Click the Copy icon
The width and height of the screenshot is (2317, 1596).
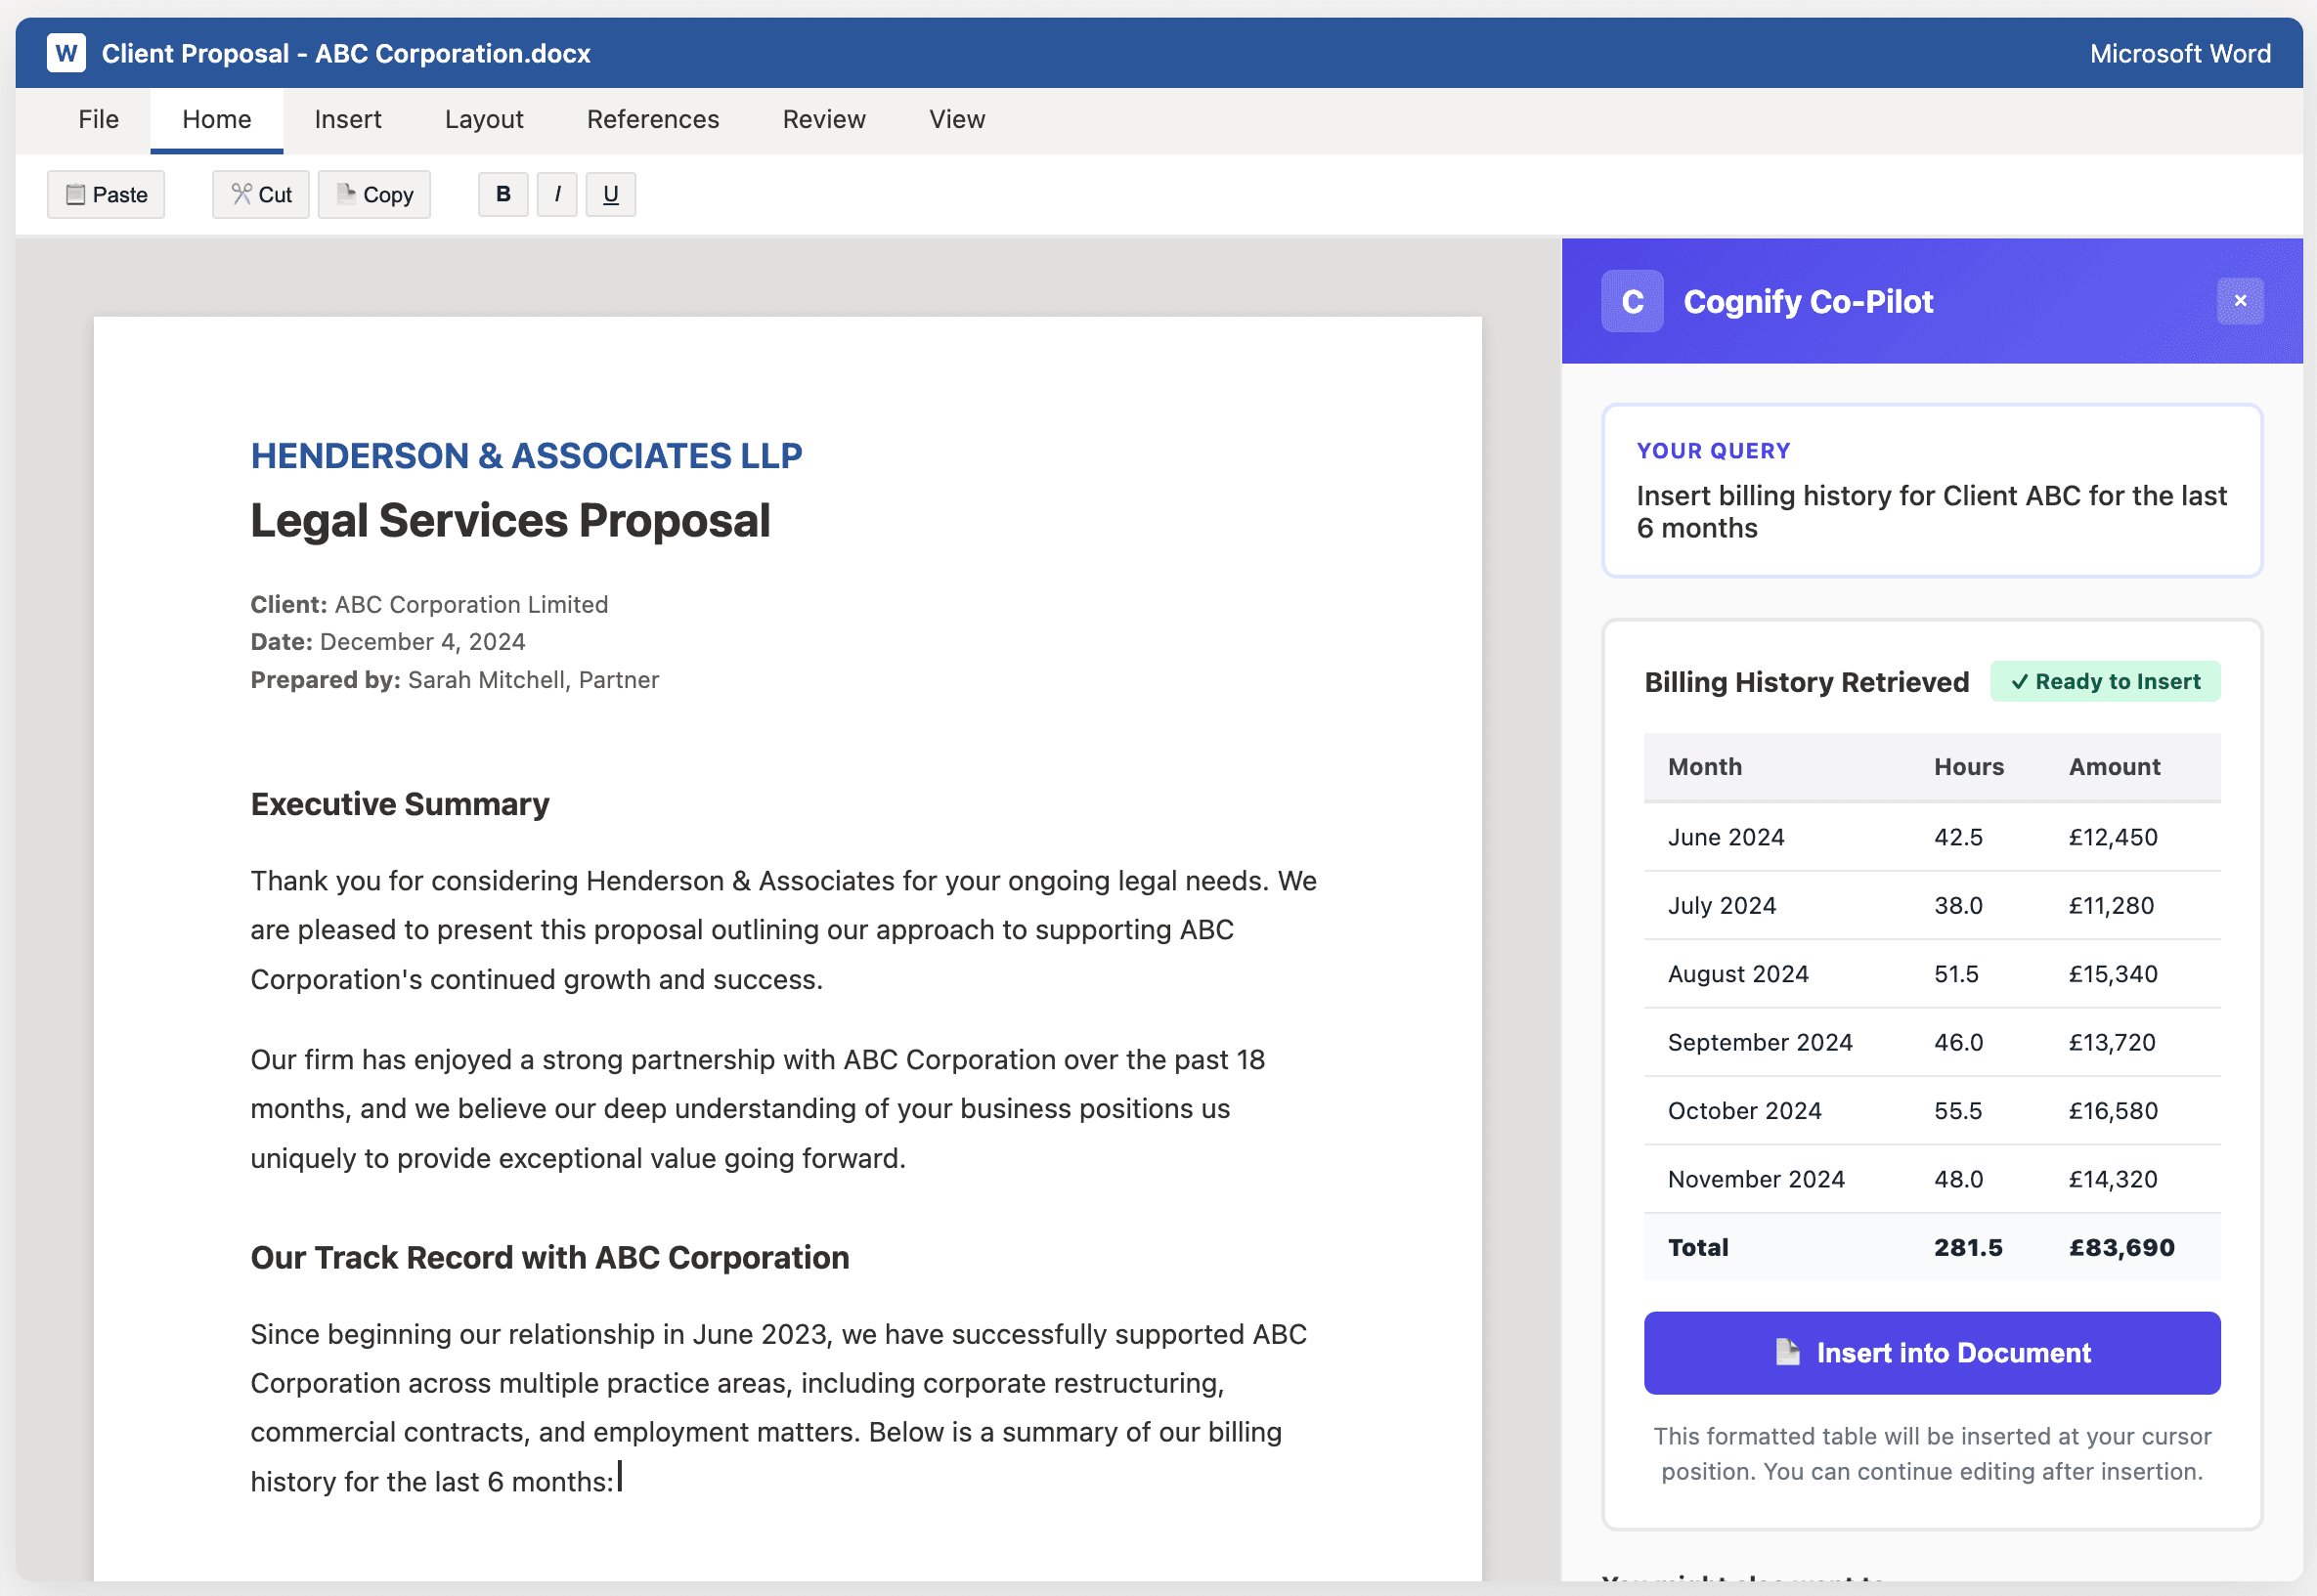[x=346, y=194]
